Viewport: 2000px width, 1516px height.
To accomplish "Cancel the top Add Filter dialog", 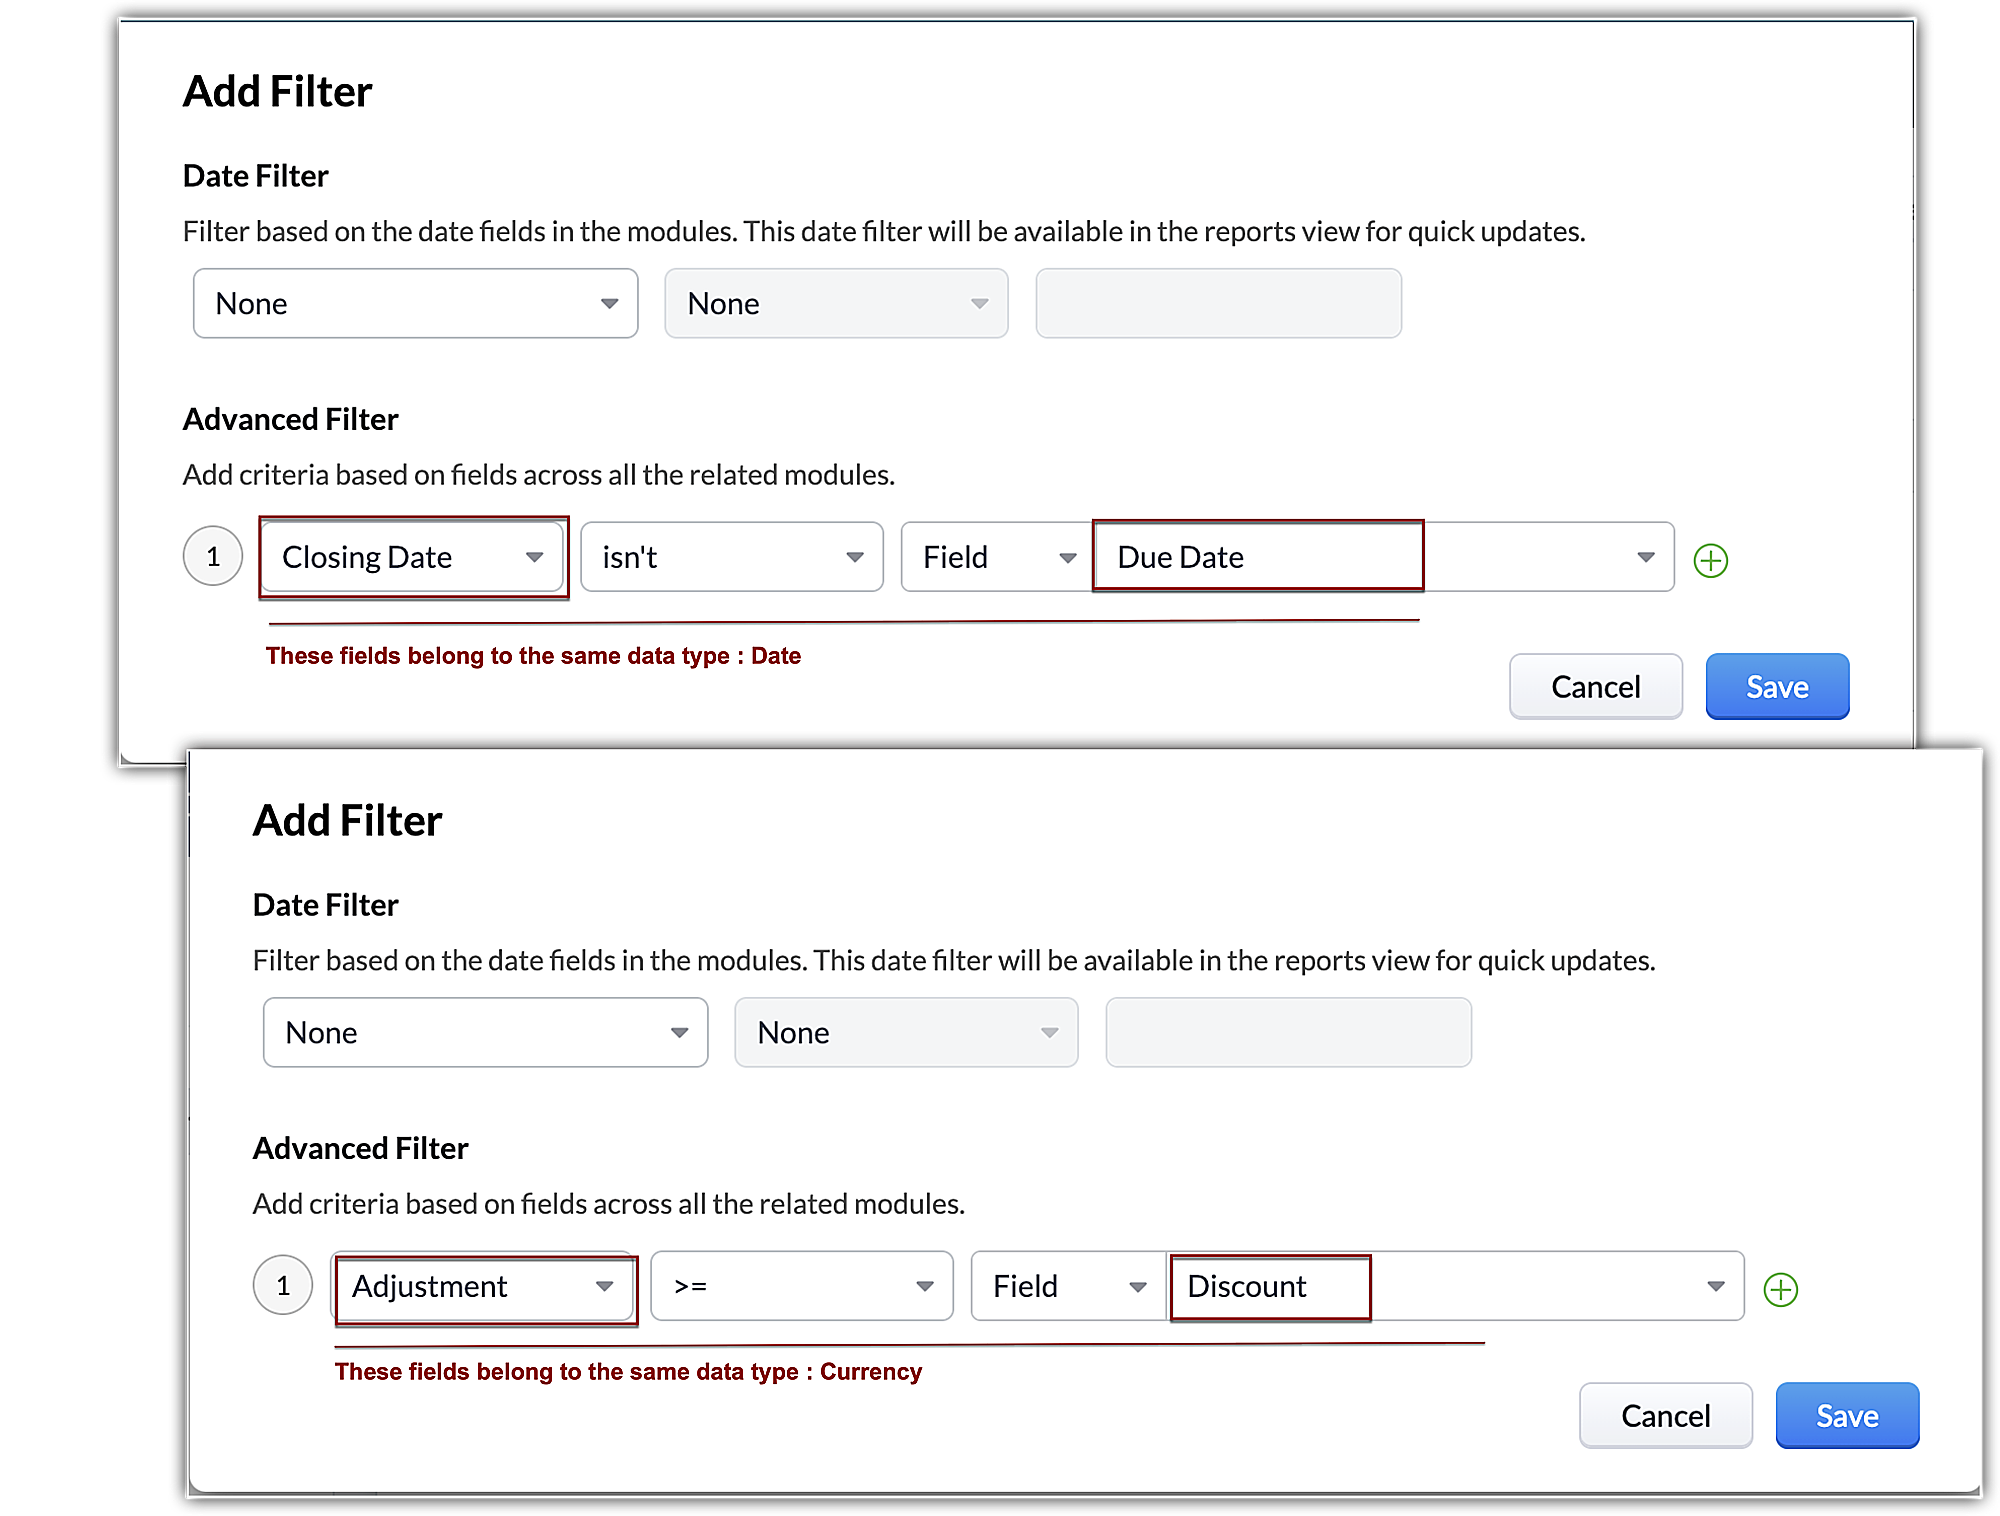I will [x=1595, y=687].
